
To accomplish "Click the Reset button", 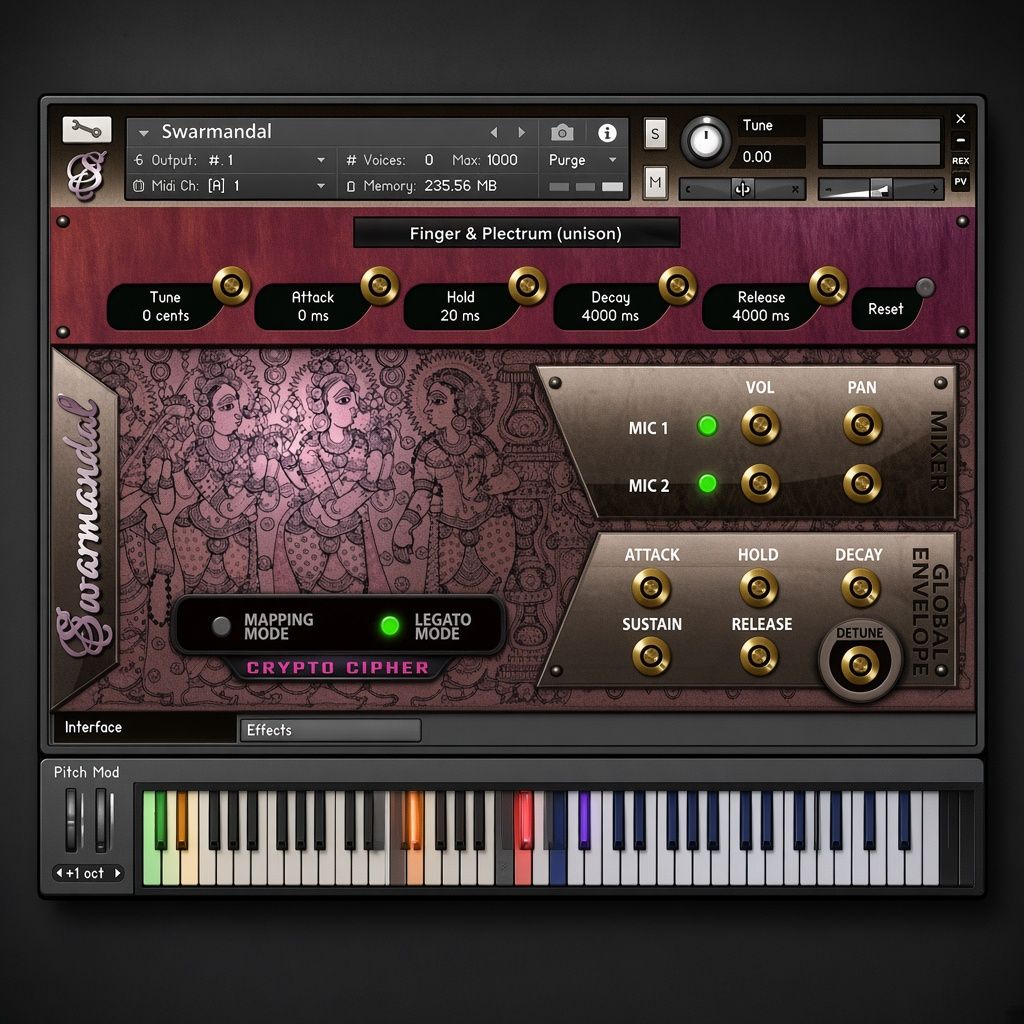I will (x=886, y=309).
